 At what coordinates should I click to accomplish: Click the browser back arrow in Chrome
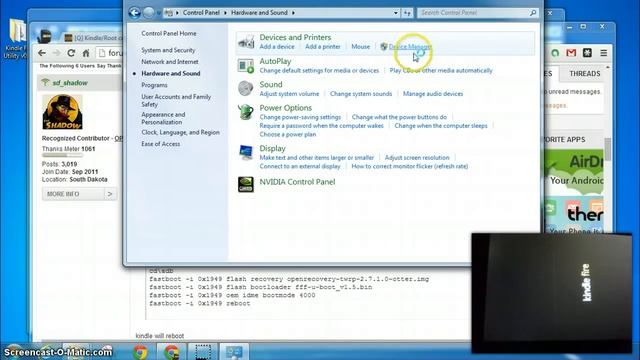tap(42, 53)
